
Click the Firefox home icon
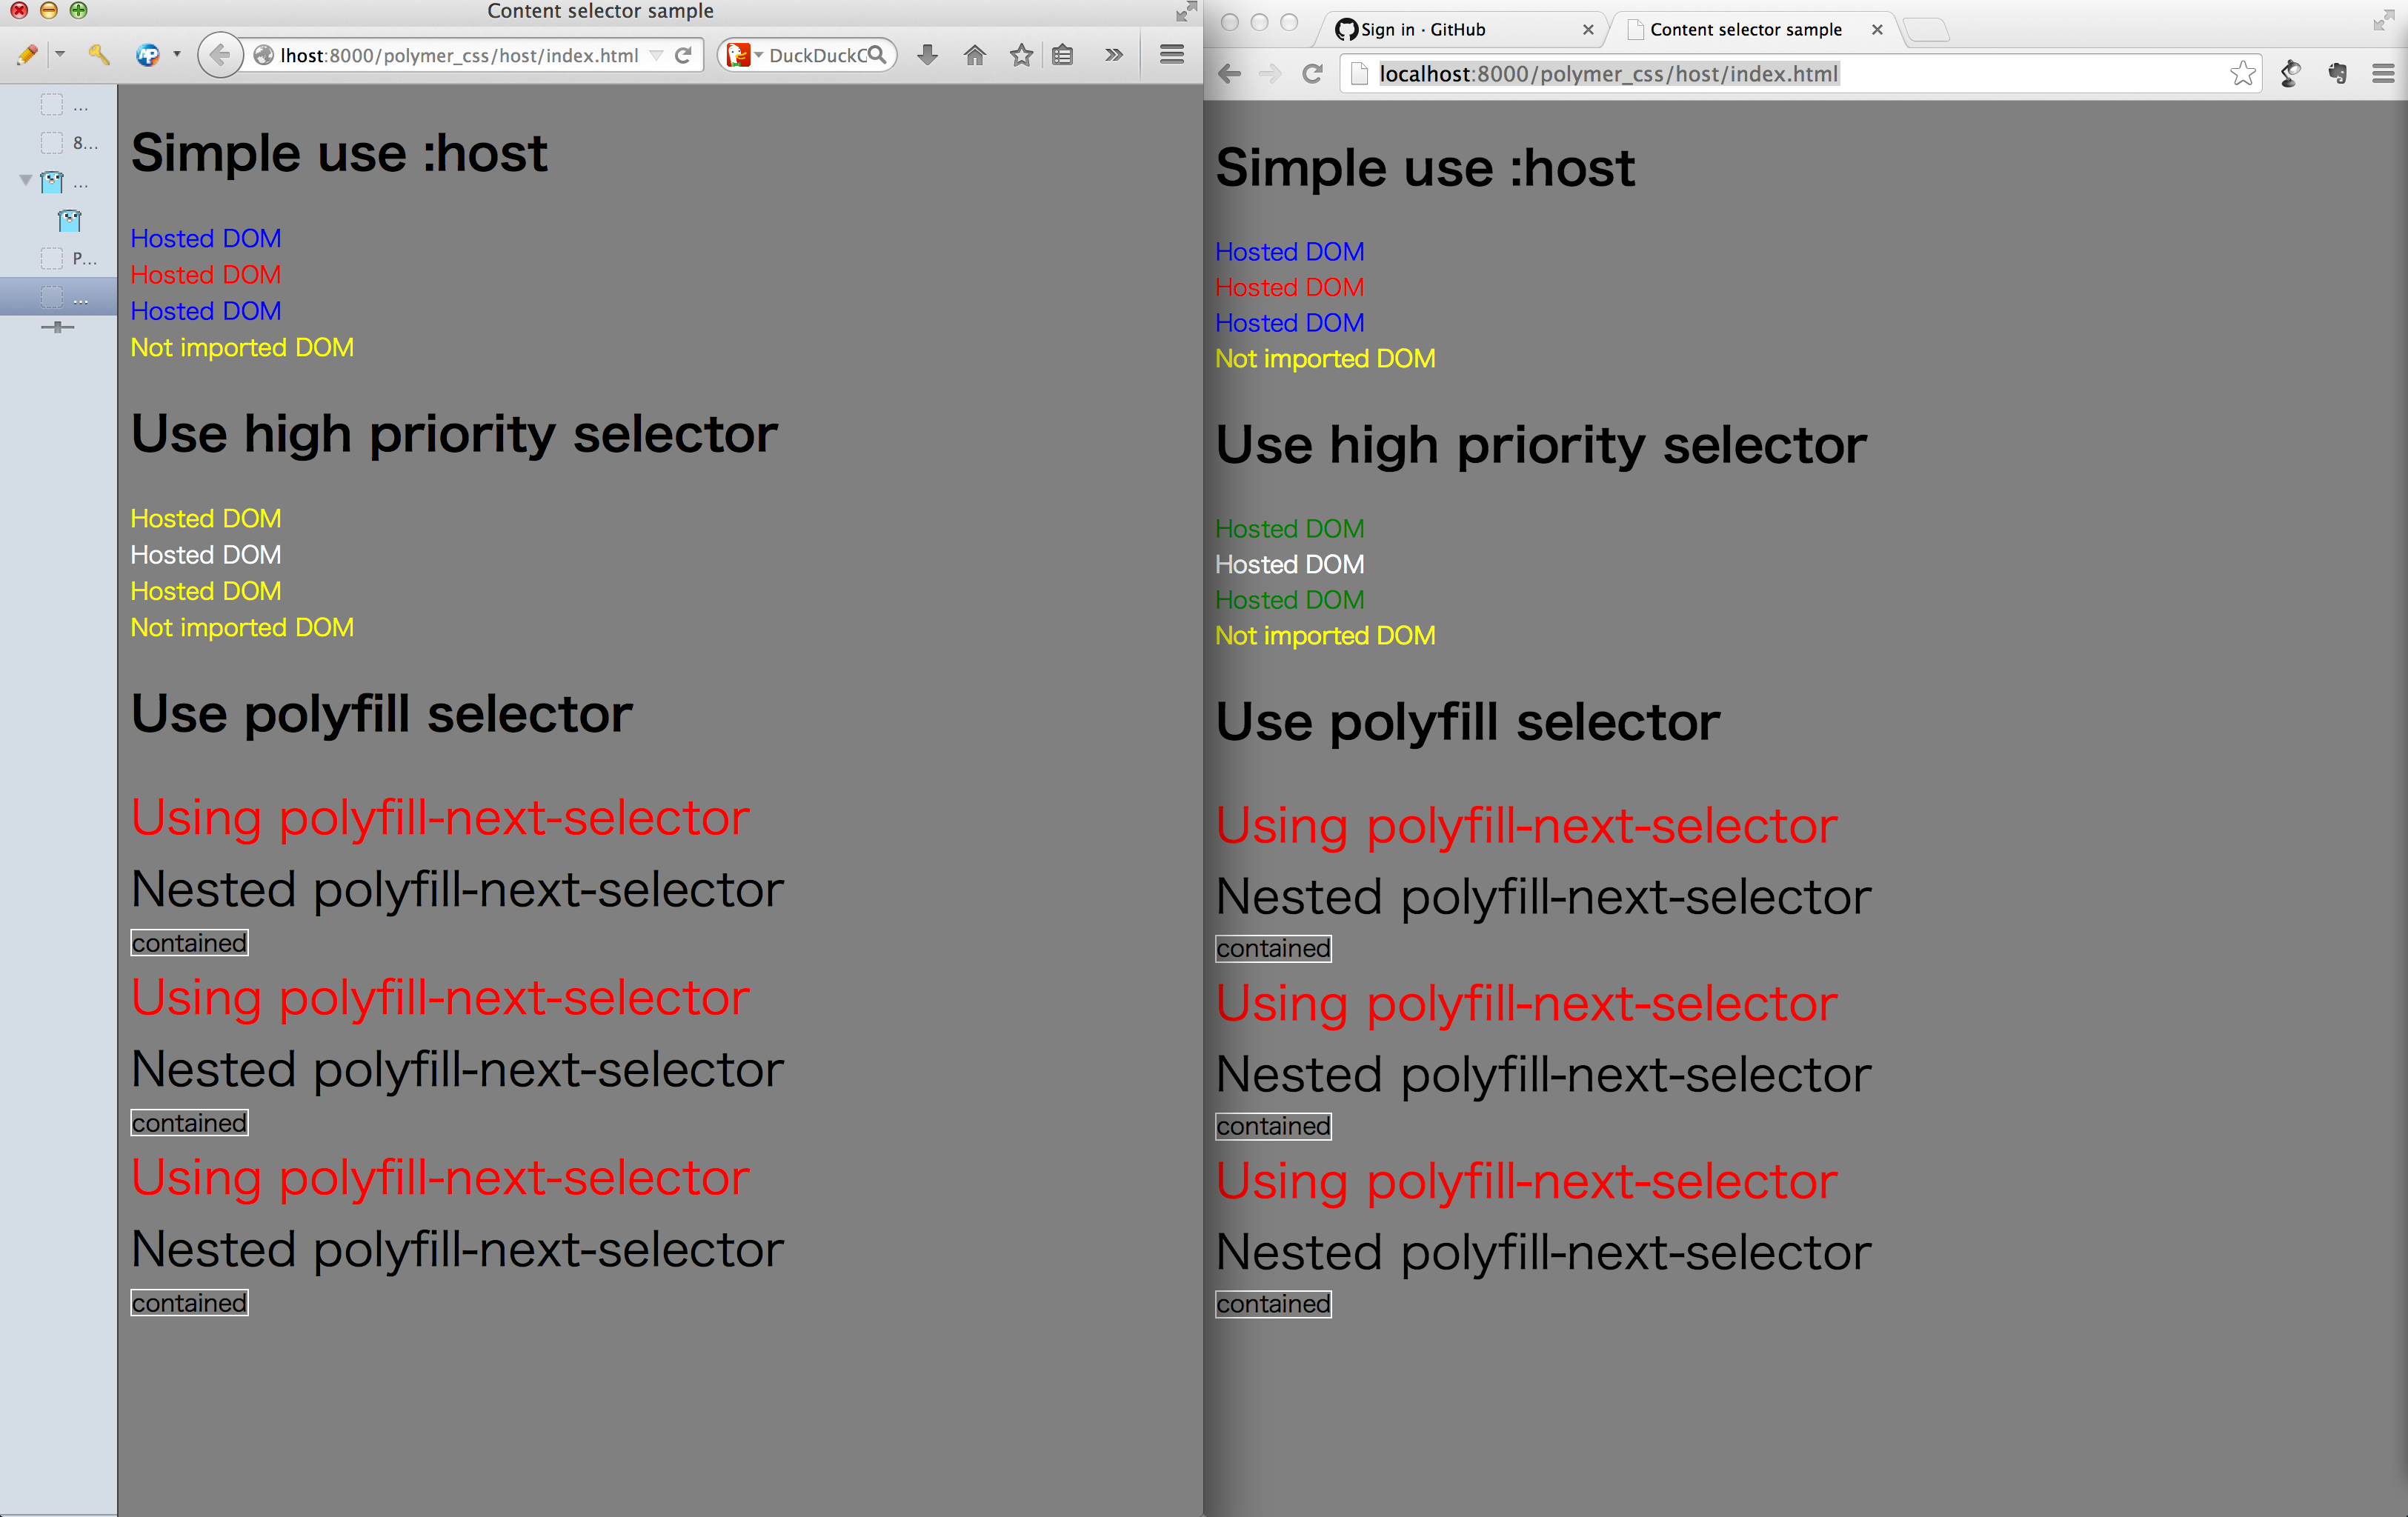point(975,55)
